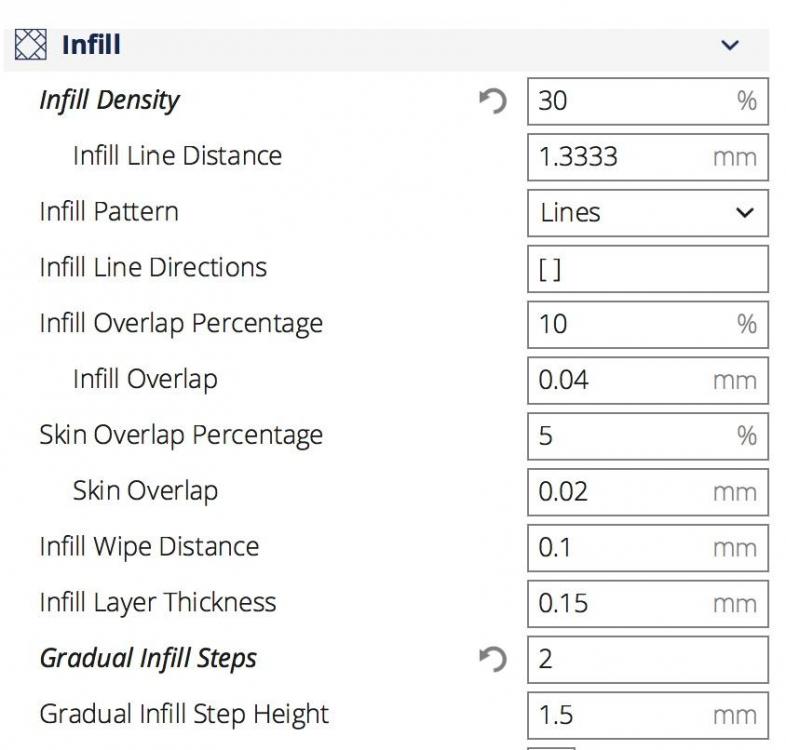
Task: Click the Infill Pattern setting label
Action: coord(109,212)
